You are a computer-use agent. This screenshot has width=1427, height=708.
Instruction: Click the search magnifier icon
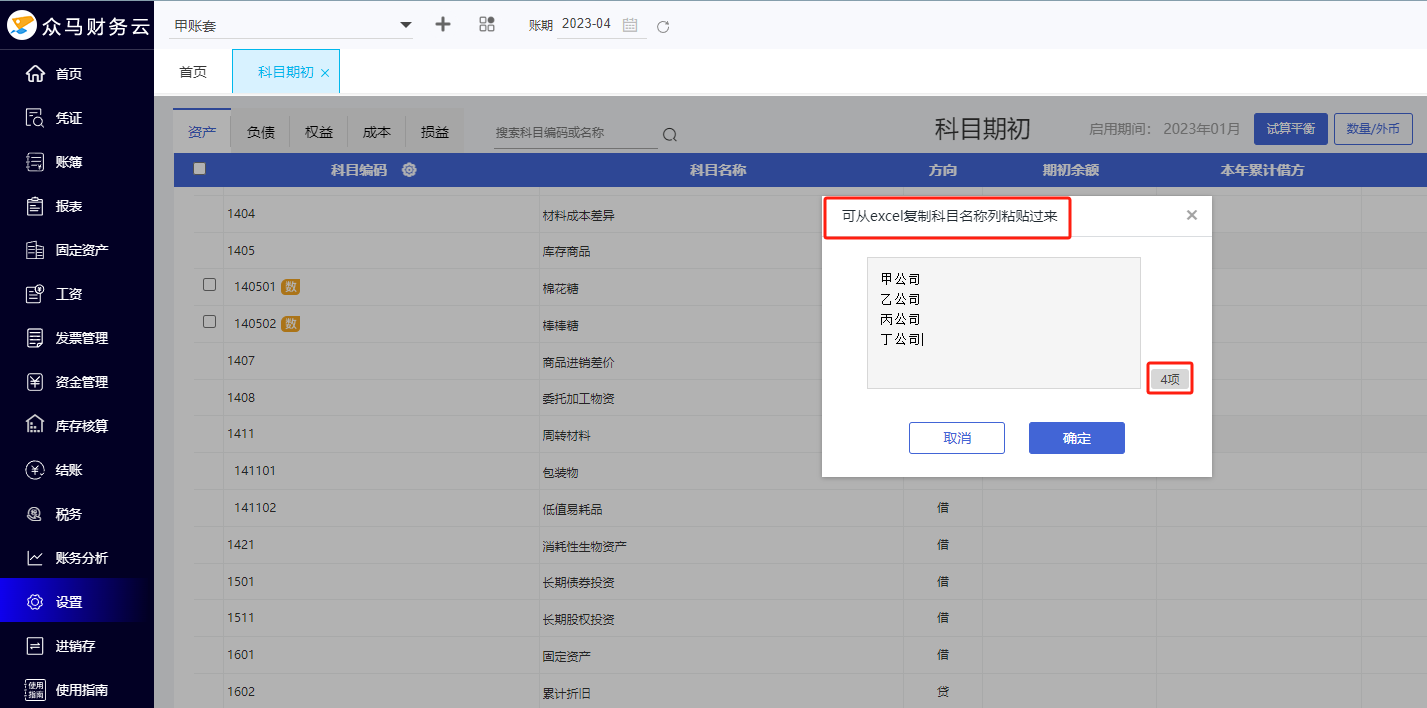click(x=670, y=135)
